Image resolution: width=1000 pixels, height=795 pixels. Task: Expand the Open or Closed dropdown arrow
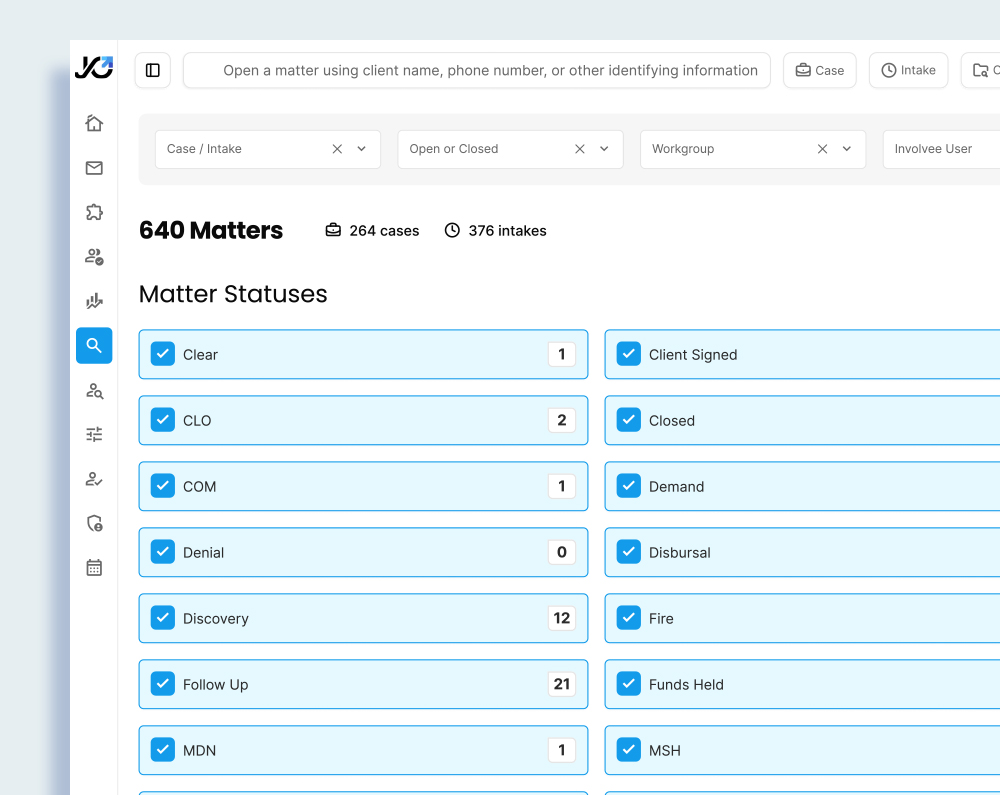(x=604, y=149)
